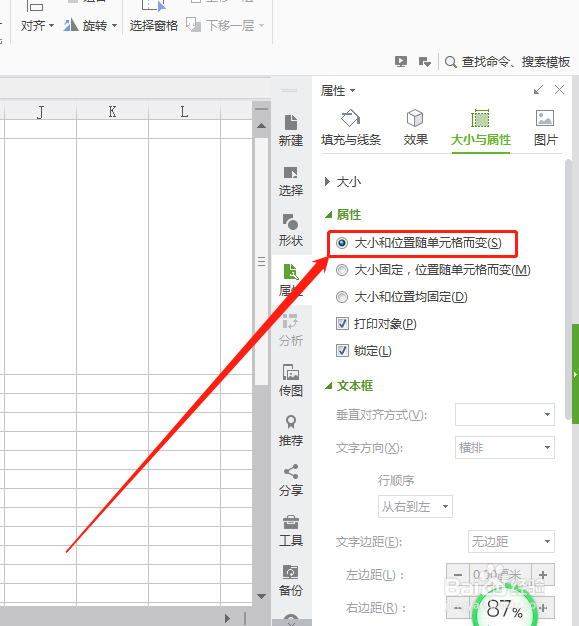Click the window dropdown icon beside search

pos(424,62)
